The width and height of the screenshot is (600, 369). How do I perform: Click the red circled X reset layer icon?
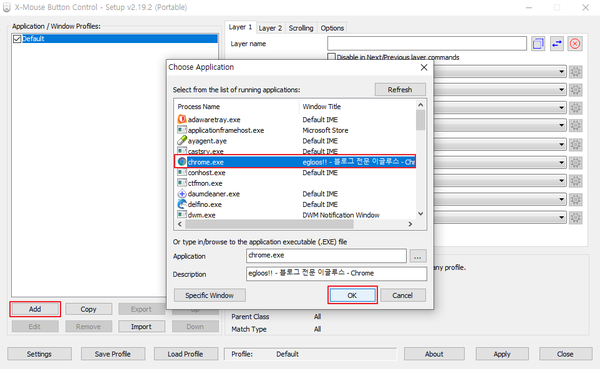575,44
